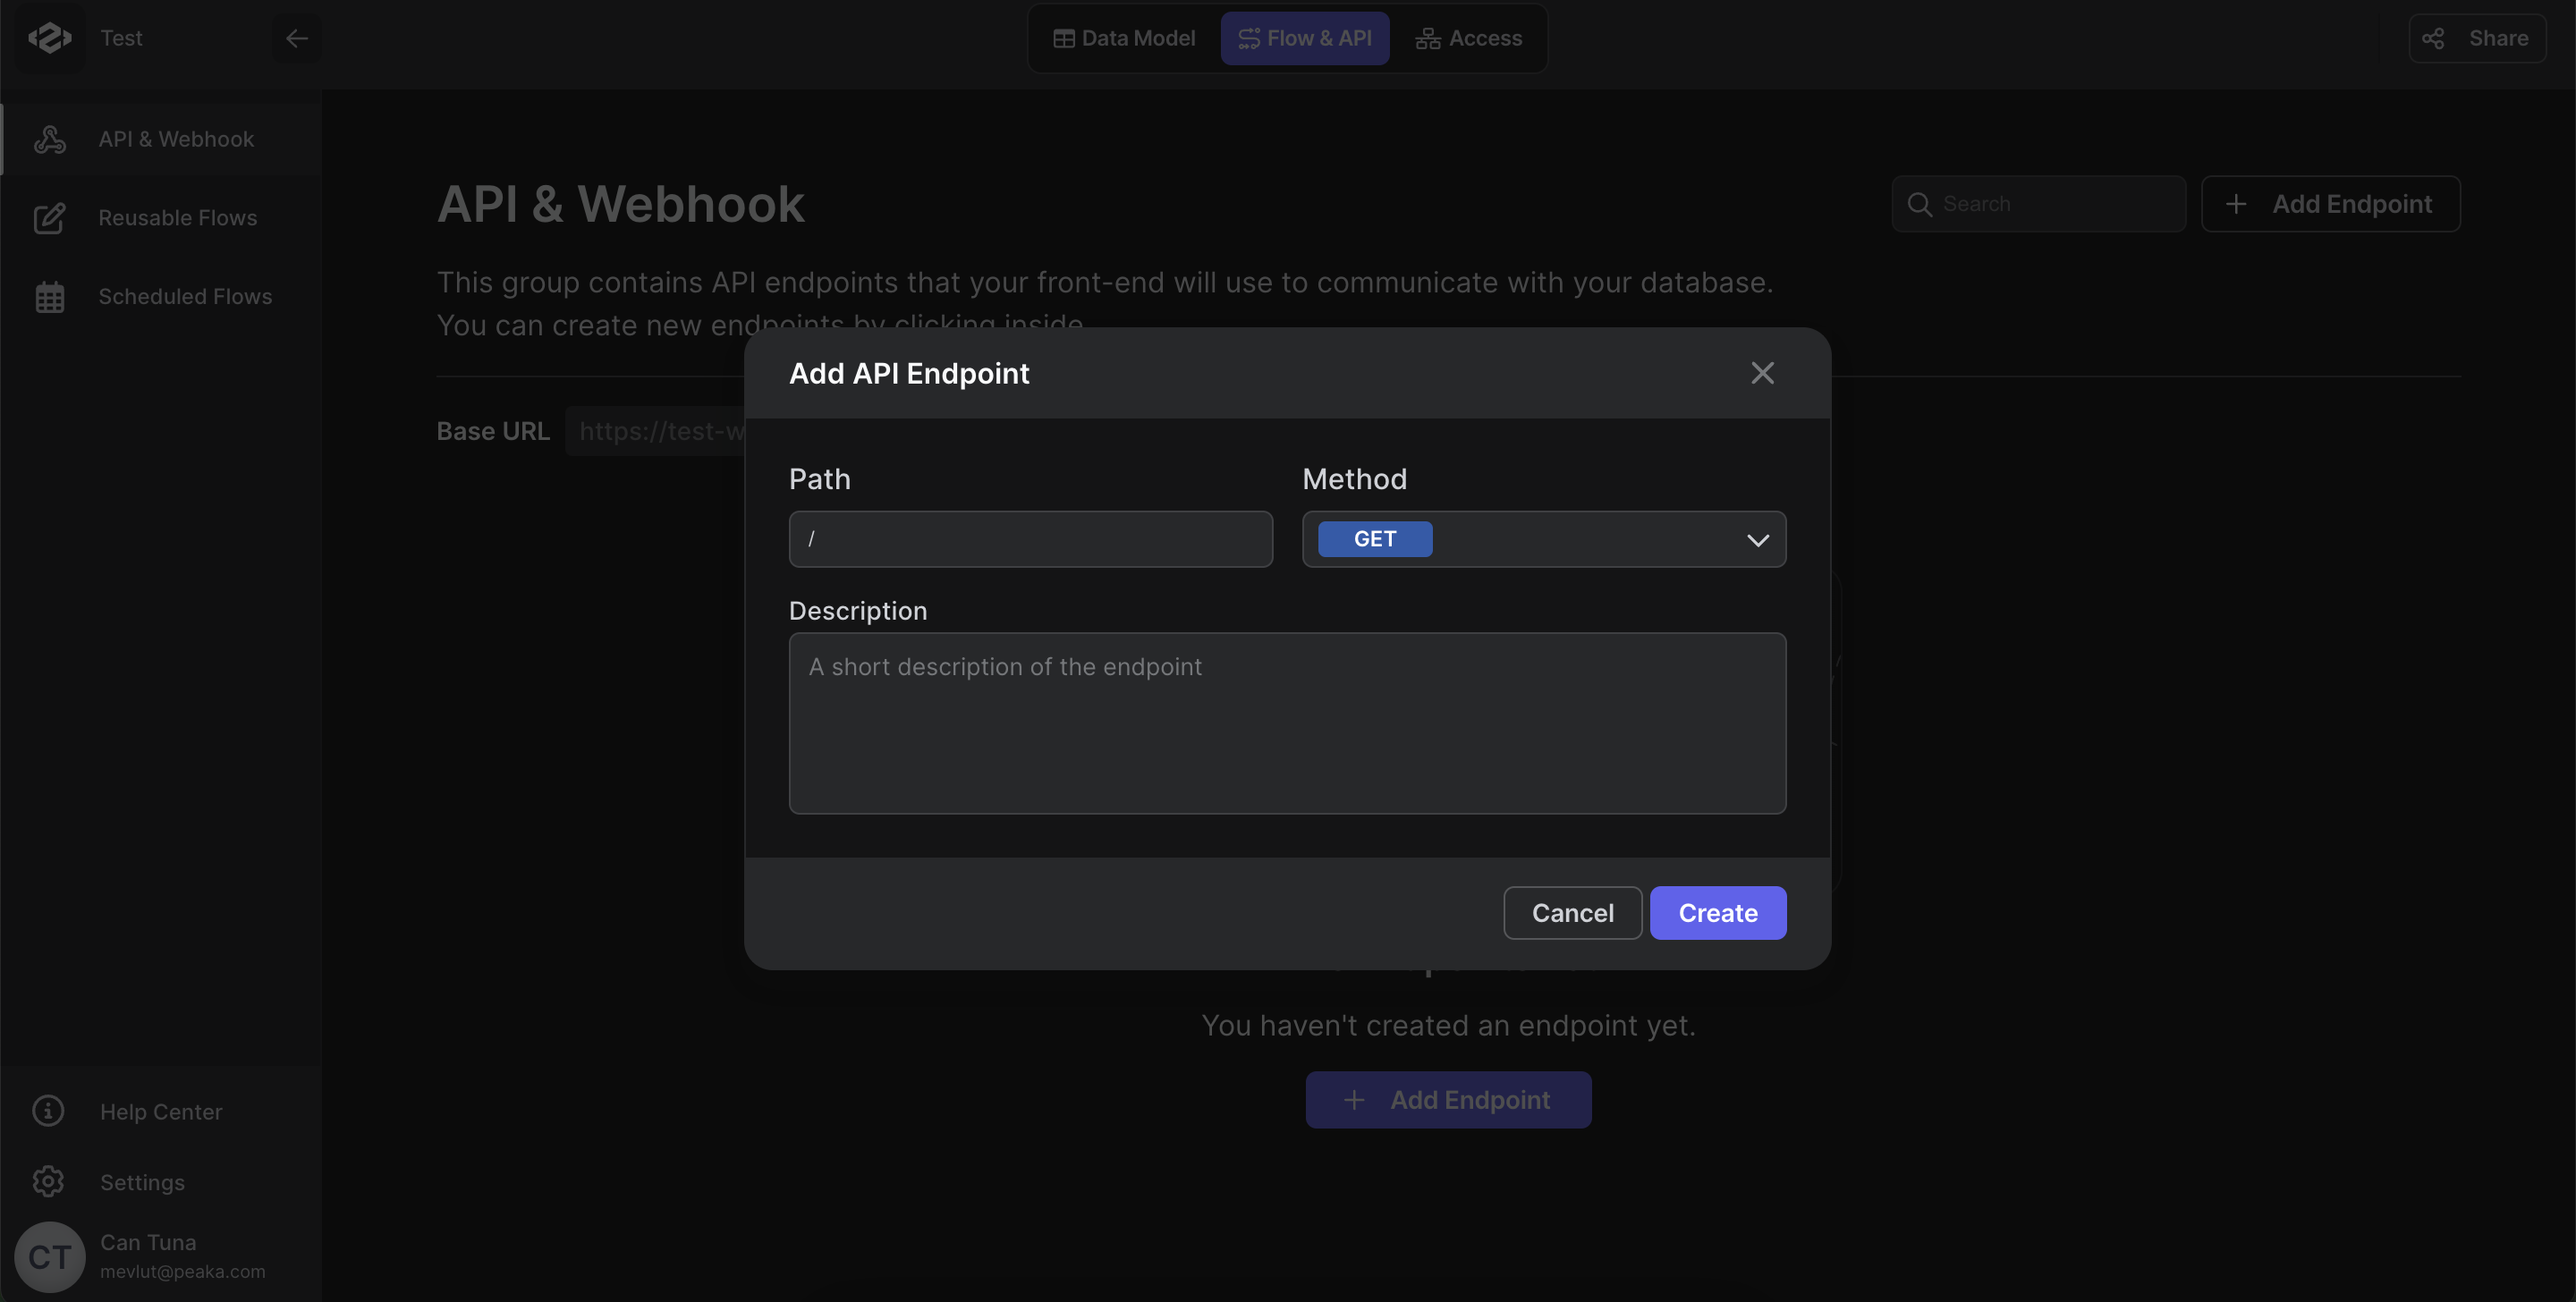
Task: Open the Help Center
Action: click(x=160, y=1112)
